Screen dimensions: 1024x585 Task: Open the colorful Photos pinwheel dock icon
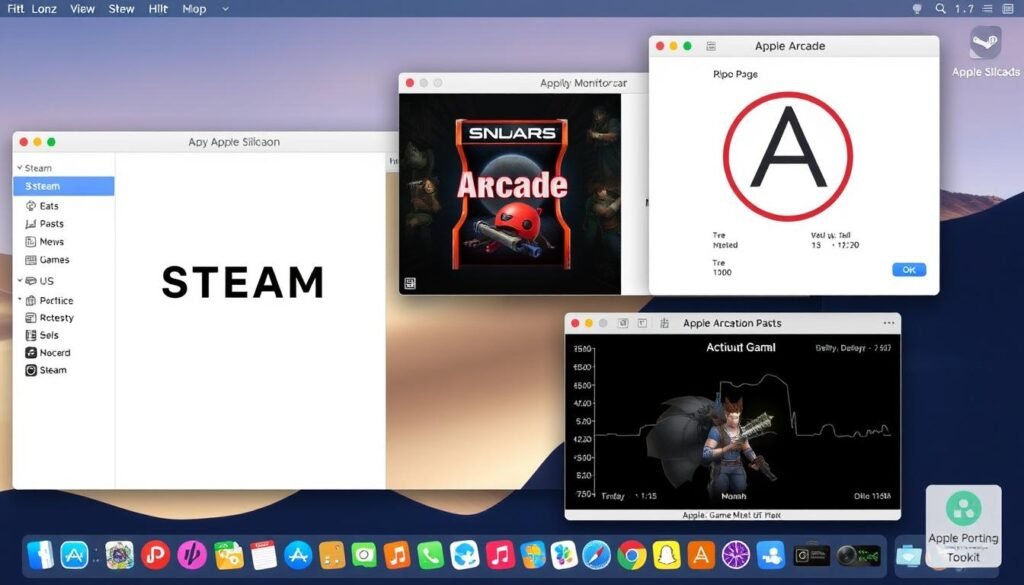(564, 556)
